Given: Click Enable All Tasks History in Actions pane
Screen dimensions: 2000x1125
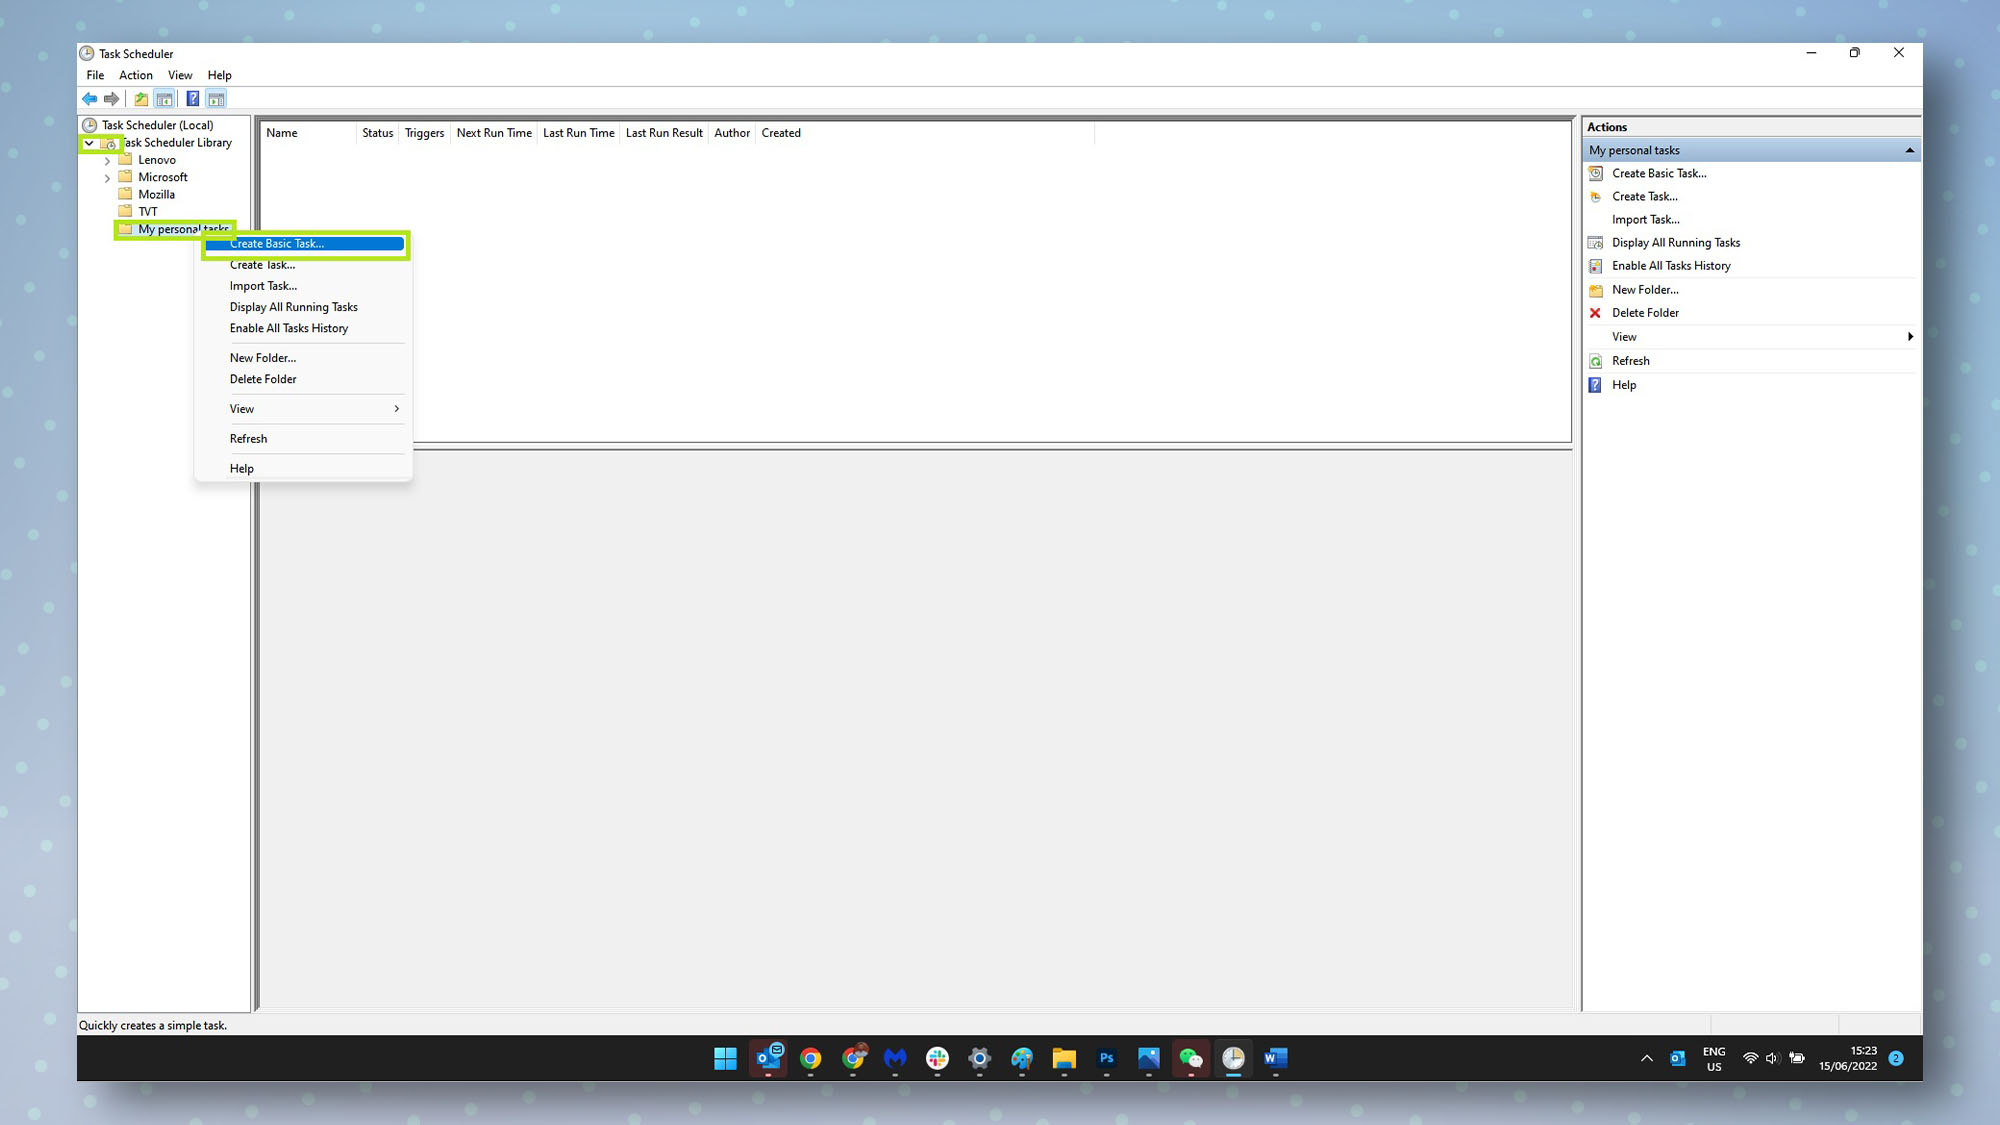Looking at the screenshot, I should point(1670,266).
